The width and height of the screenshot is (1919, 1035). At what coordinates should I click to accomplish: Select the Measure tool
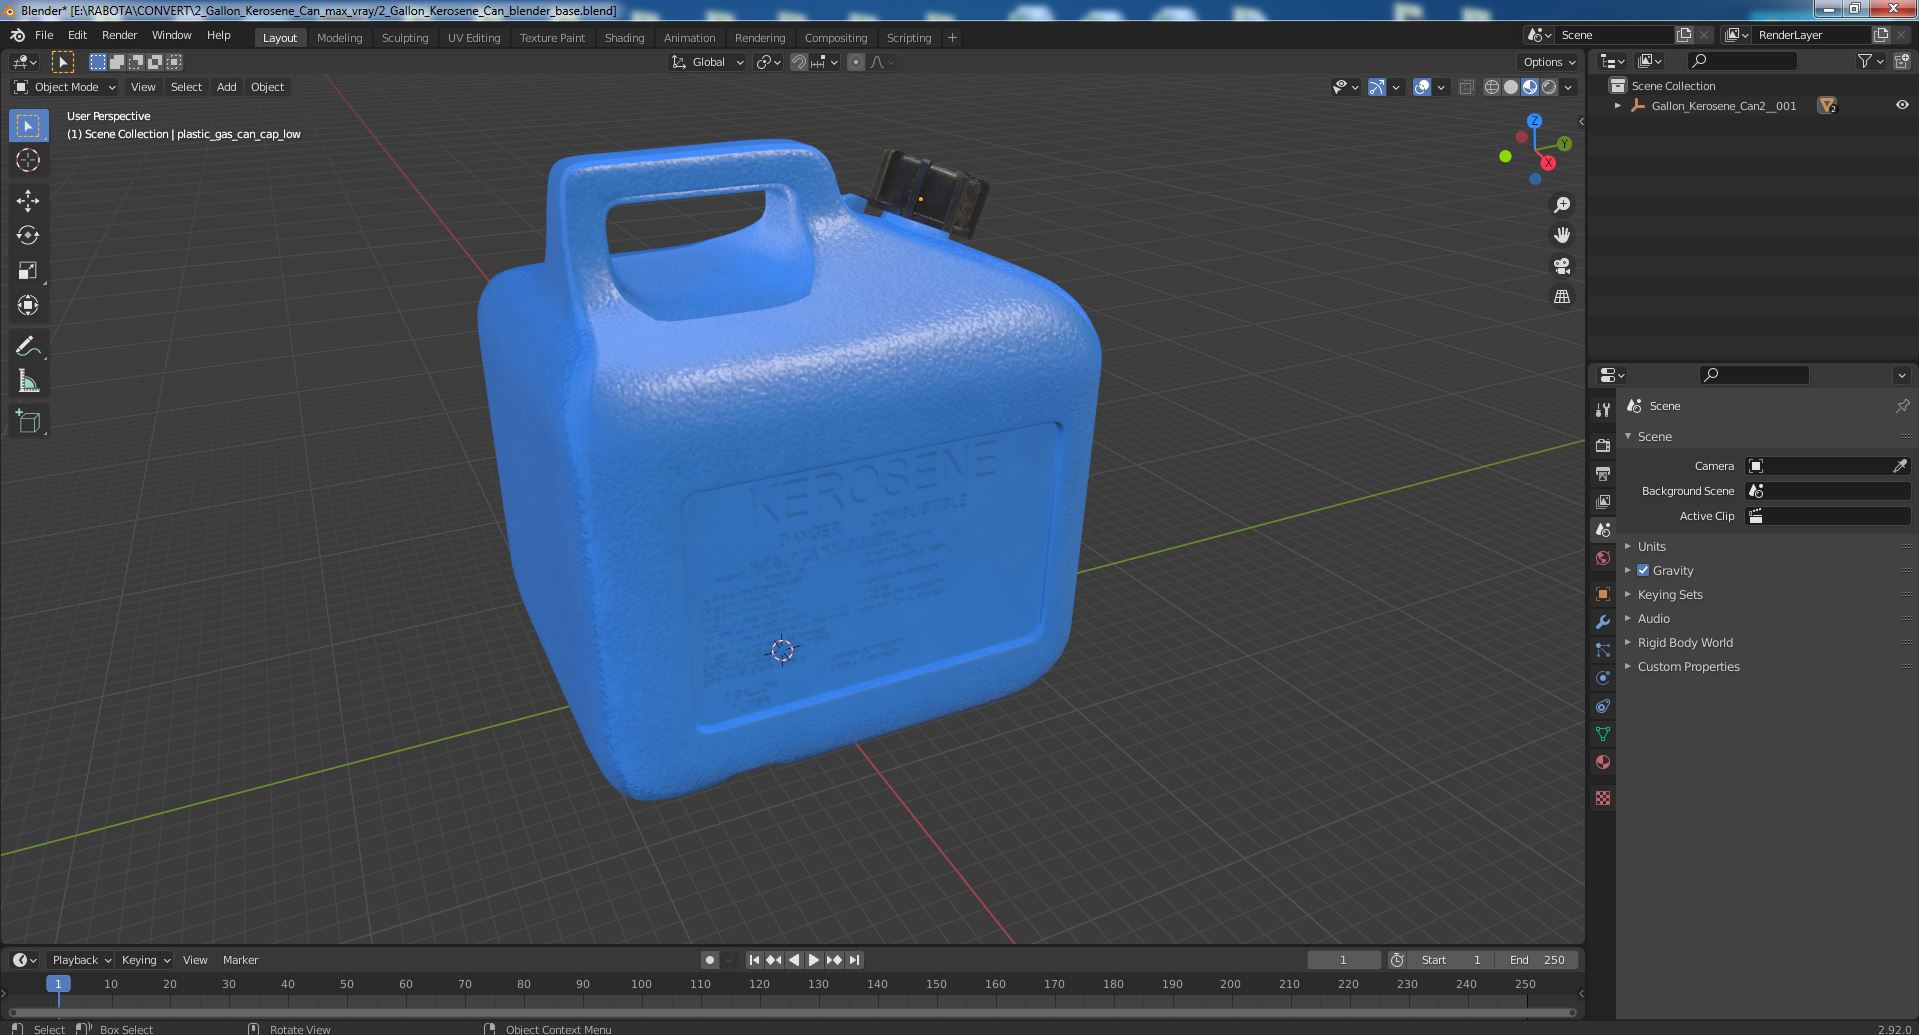pyautogui.click(x=28, y=381)
